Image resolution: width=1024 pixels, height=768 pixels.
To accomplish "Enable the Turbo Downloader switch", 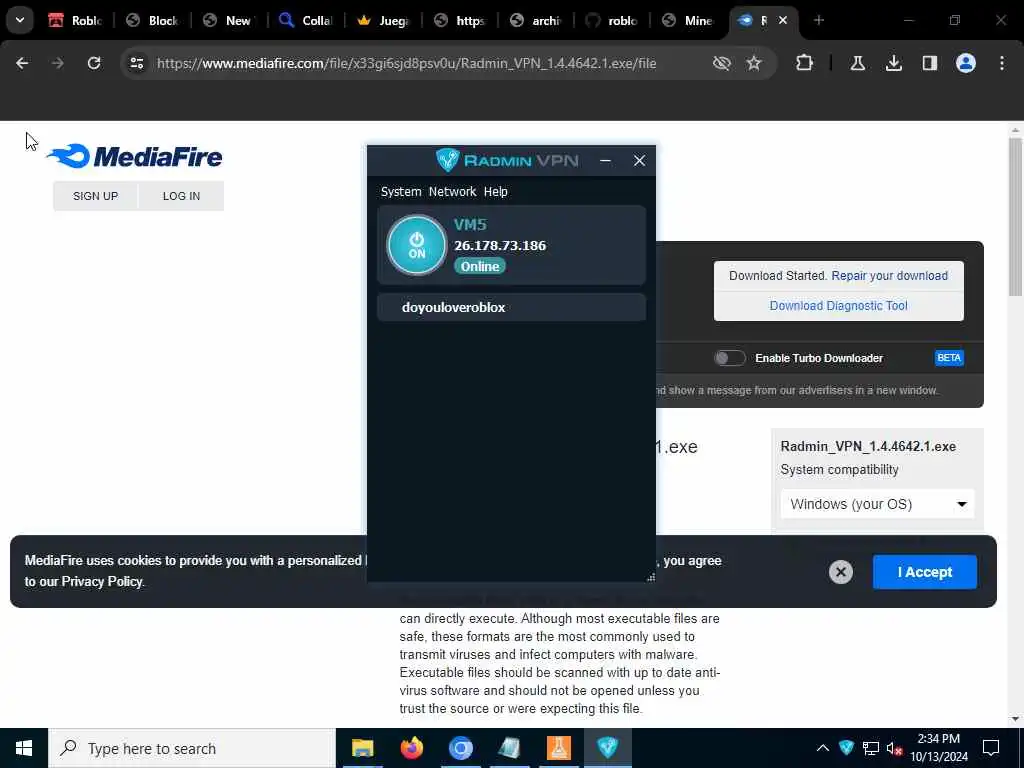I will pyautogui.click(x=729, y=358).
